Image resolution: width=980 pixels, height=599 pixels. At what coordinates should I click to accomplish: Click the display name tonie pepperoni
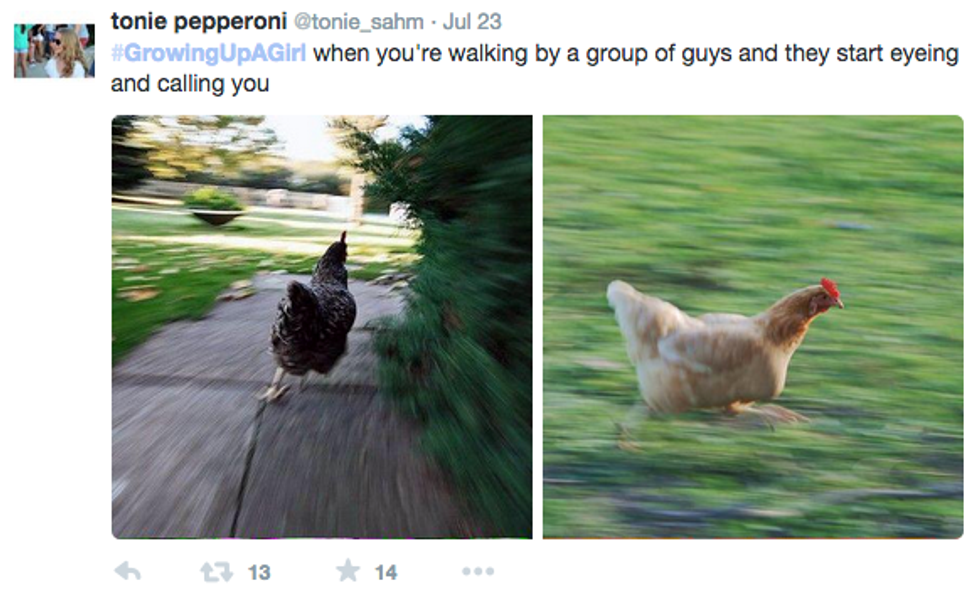click(199, 21)
